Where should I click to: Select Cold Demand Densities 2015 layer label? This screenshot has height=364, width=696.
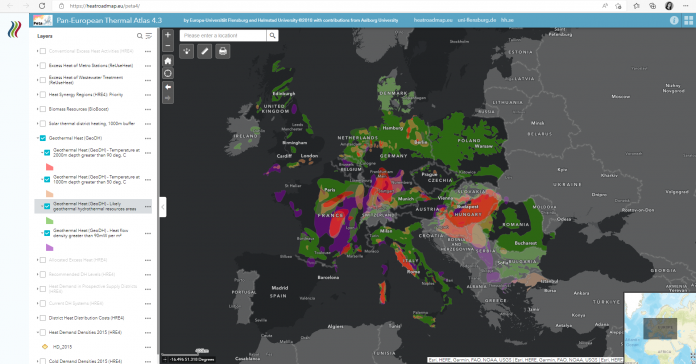[x=85, y=361]
